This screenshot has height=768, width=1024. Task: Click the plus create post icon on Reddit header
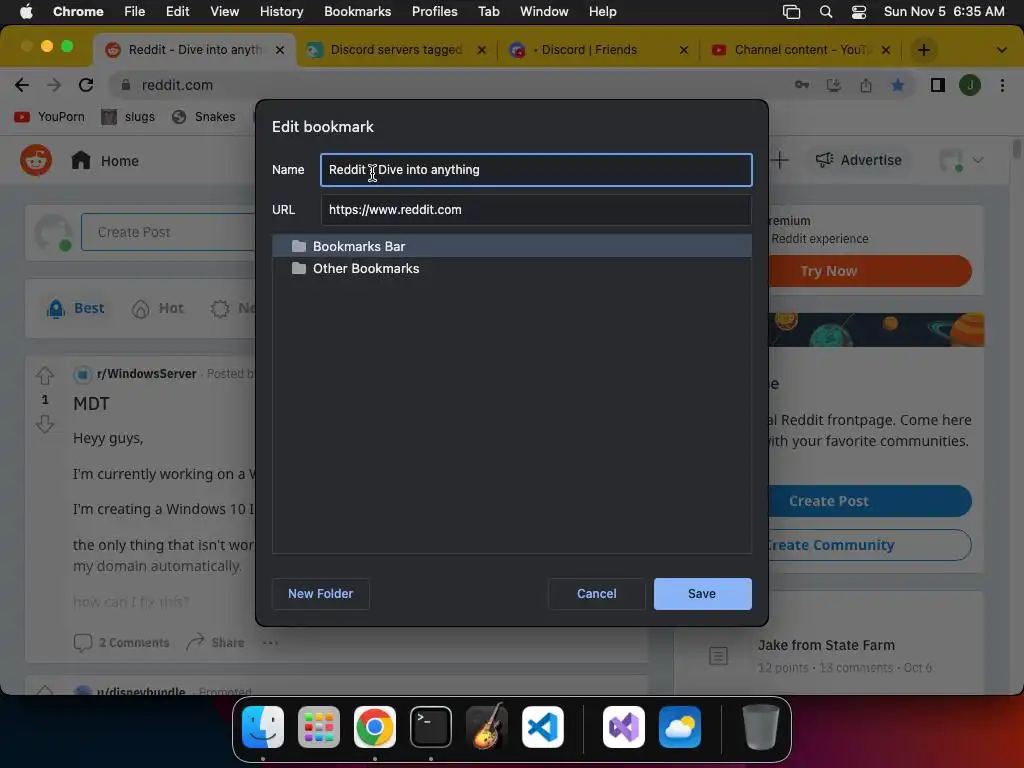[x=780, y=160]
